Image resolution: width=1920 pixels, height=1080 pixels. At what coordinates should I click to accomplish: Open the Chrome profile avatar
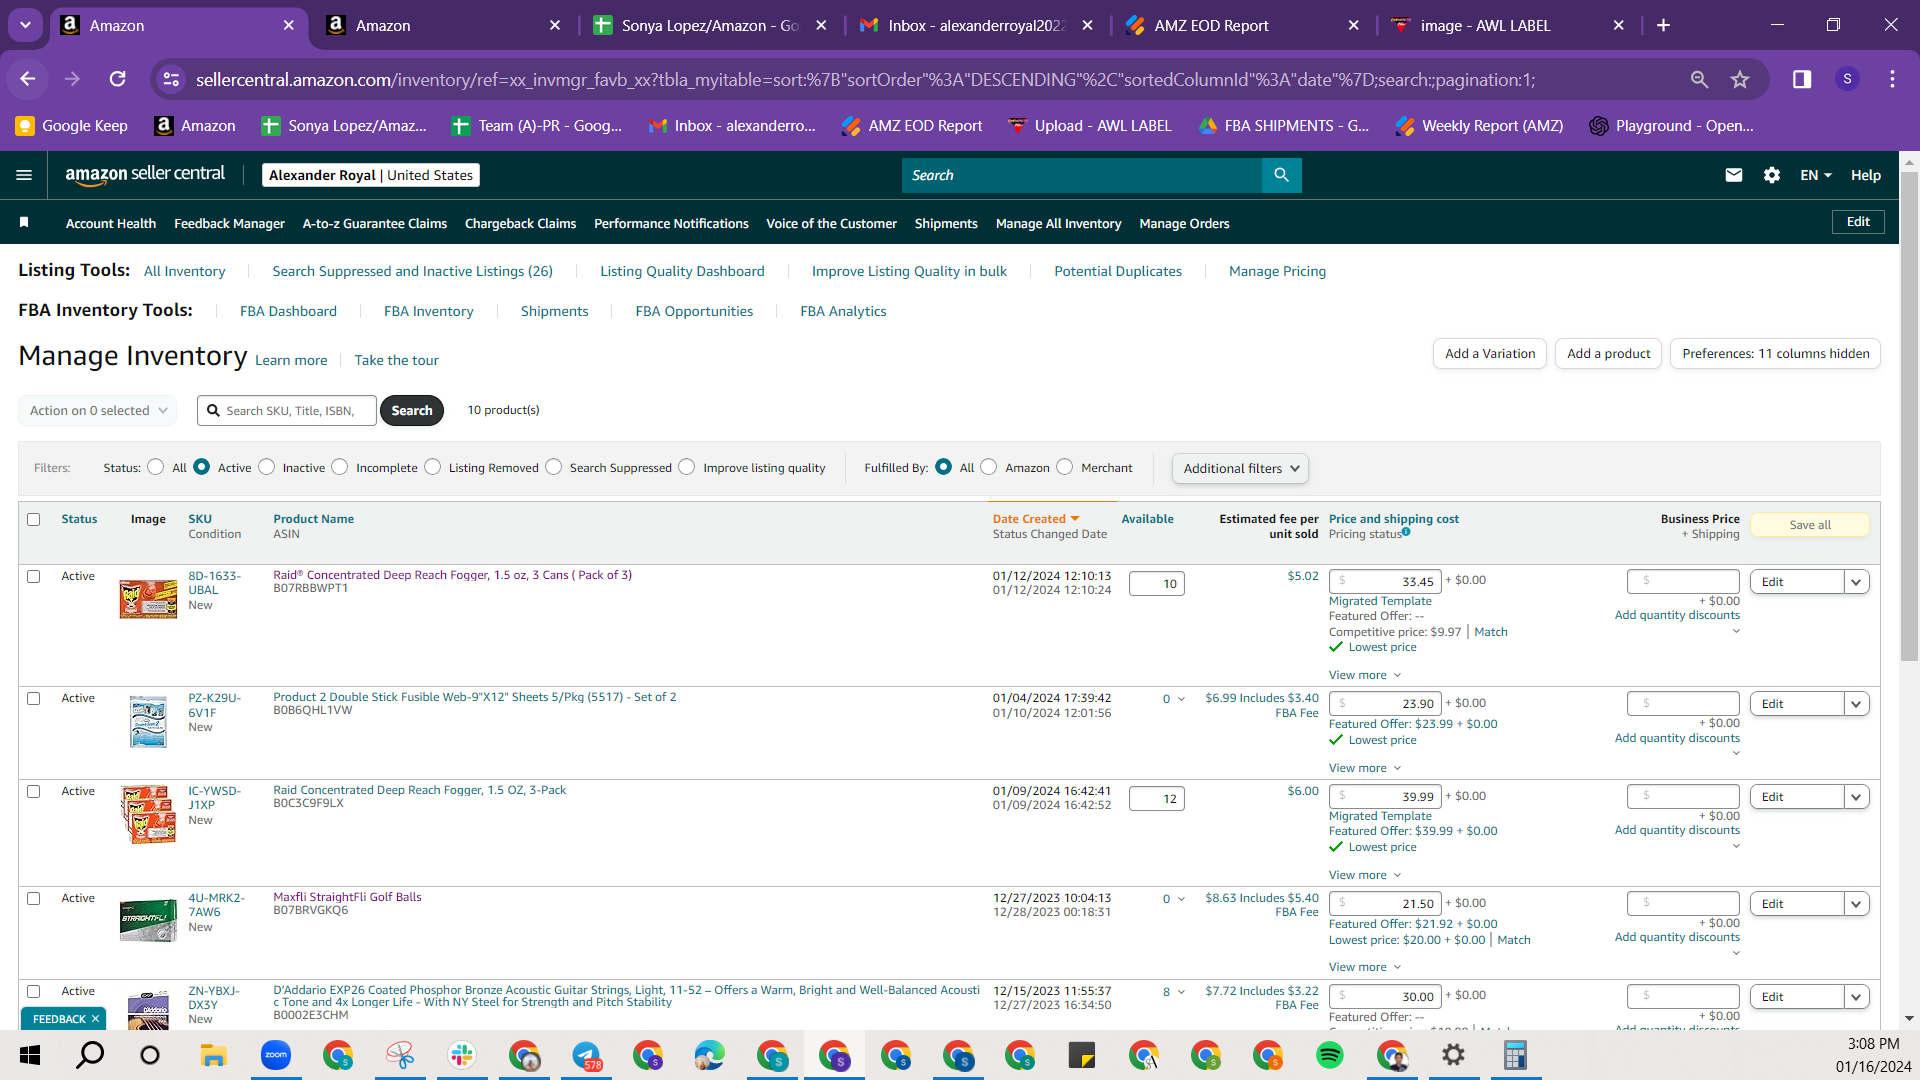pyautogui.click(x=1847, y=79)
